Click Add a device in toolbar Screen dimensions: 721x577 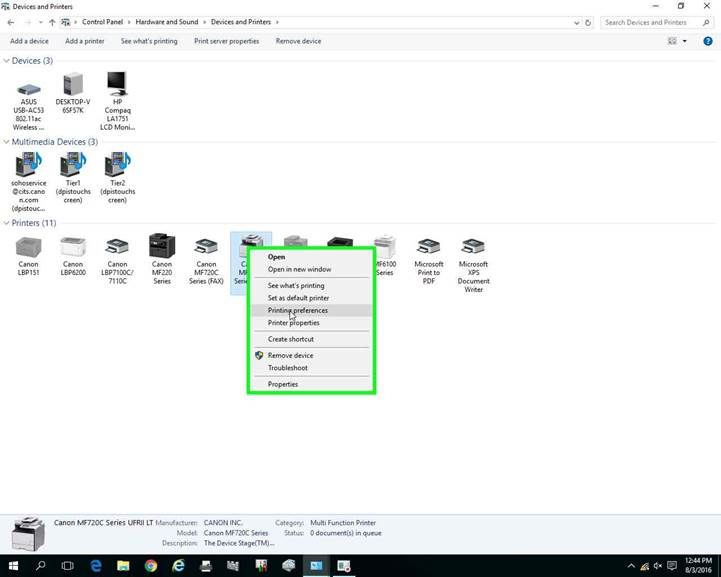click(x=29, y=41)
